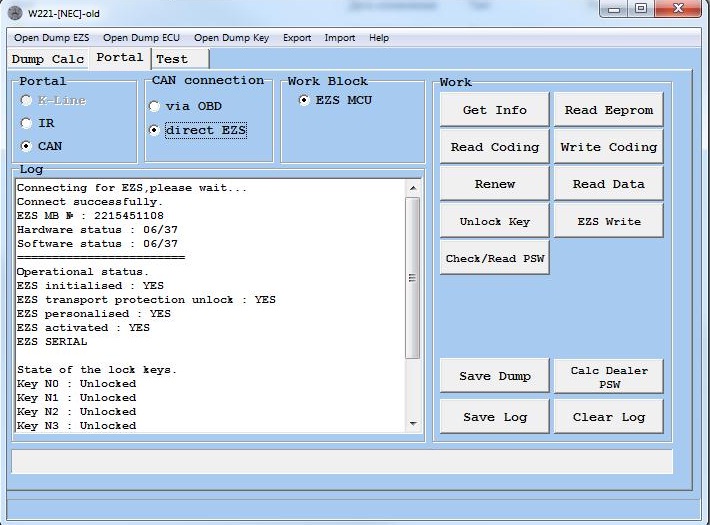The width and height of the screenshot is (710, 525).
Task: Click the 'EZS activated : YES' log line
Action: [83, 328]
